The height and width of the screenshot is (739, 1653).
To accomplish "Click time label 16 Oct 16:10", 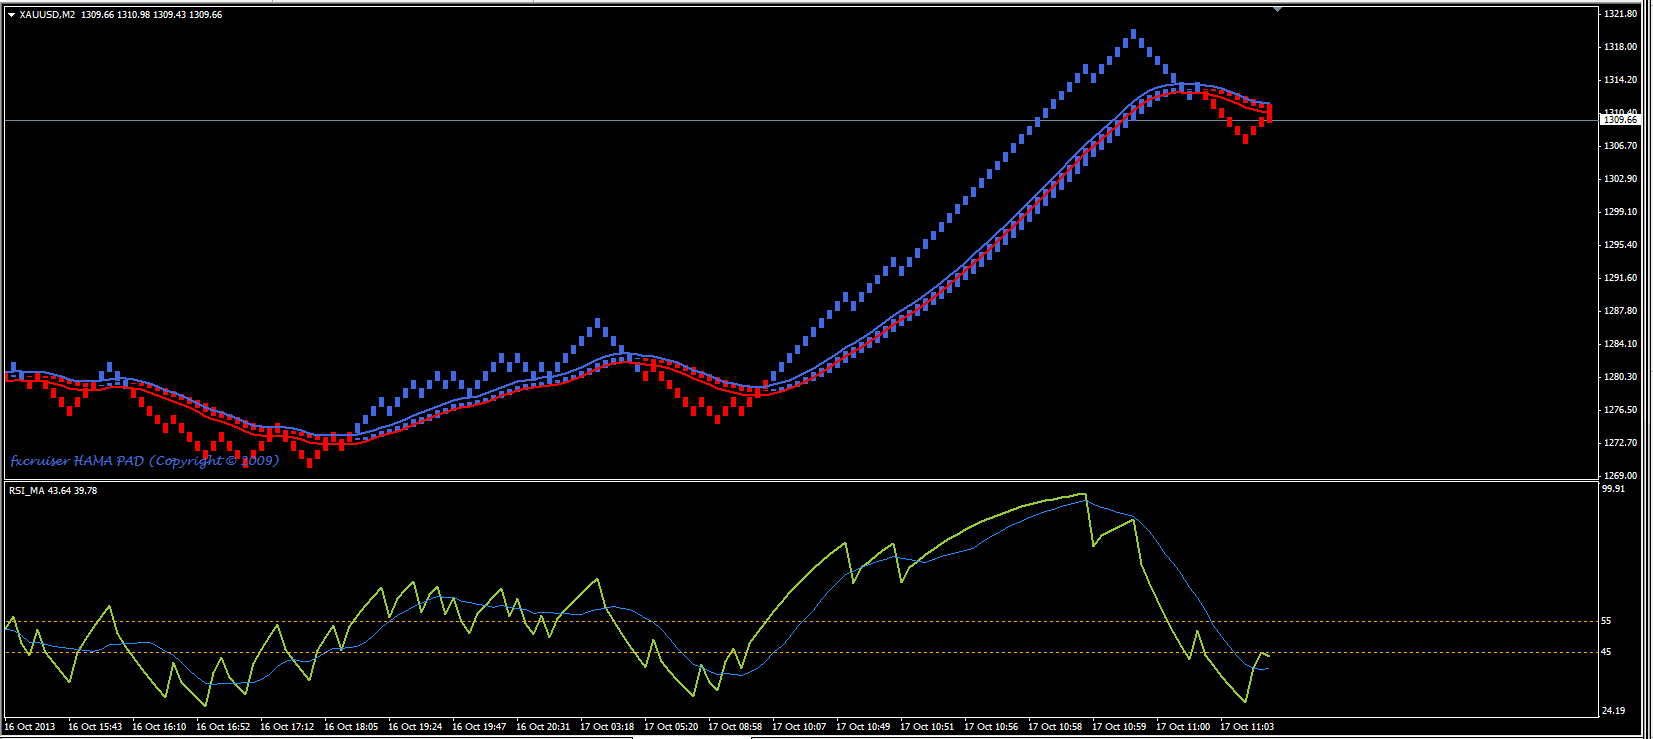I will (x=159, y=727).
